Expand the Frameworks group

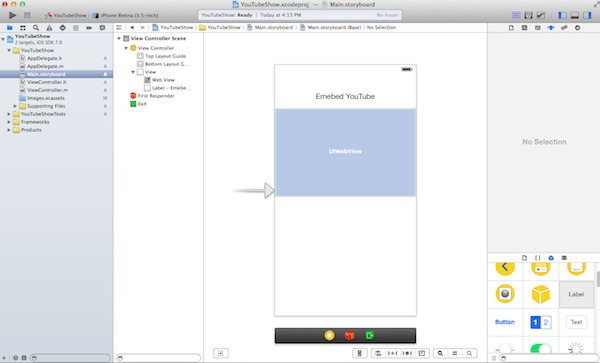pyautogui.click(x=9, y=122)
